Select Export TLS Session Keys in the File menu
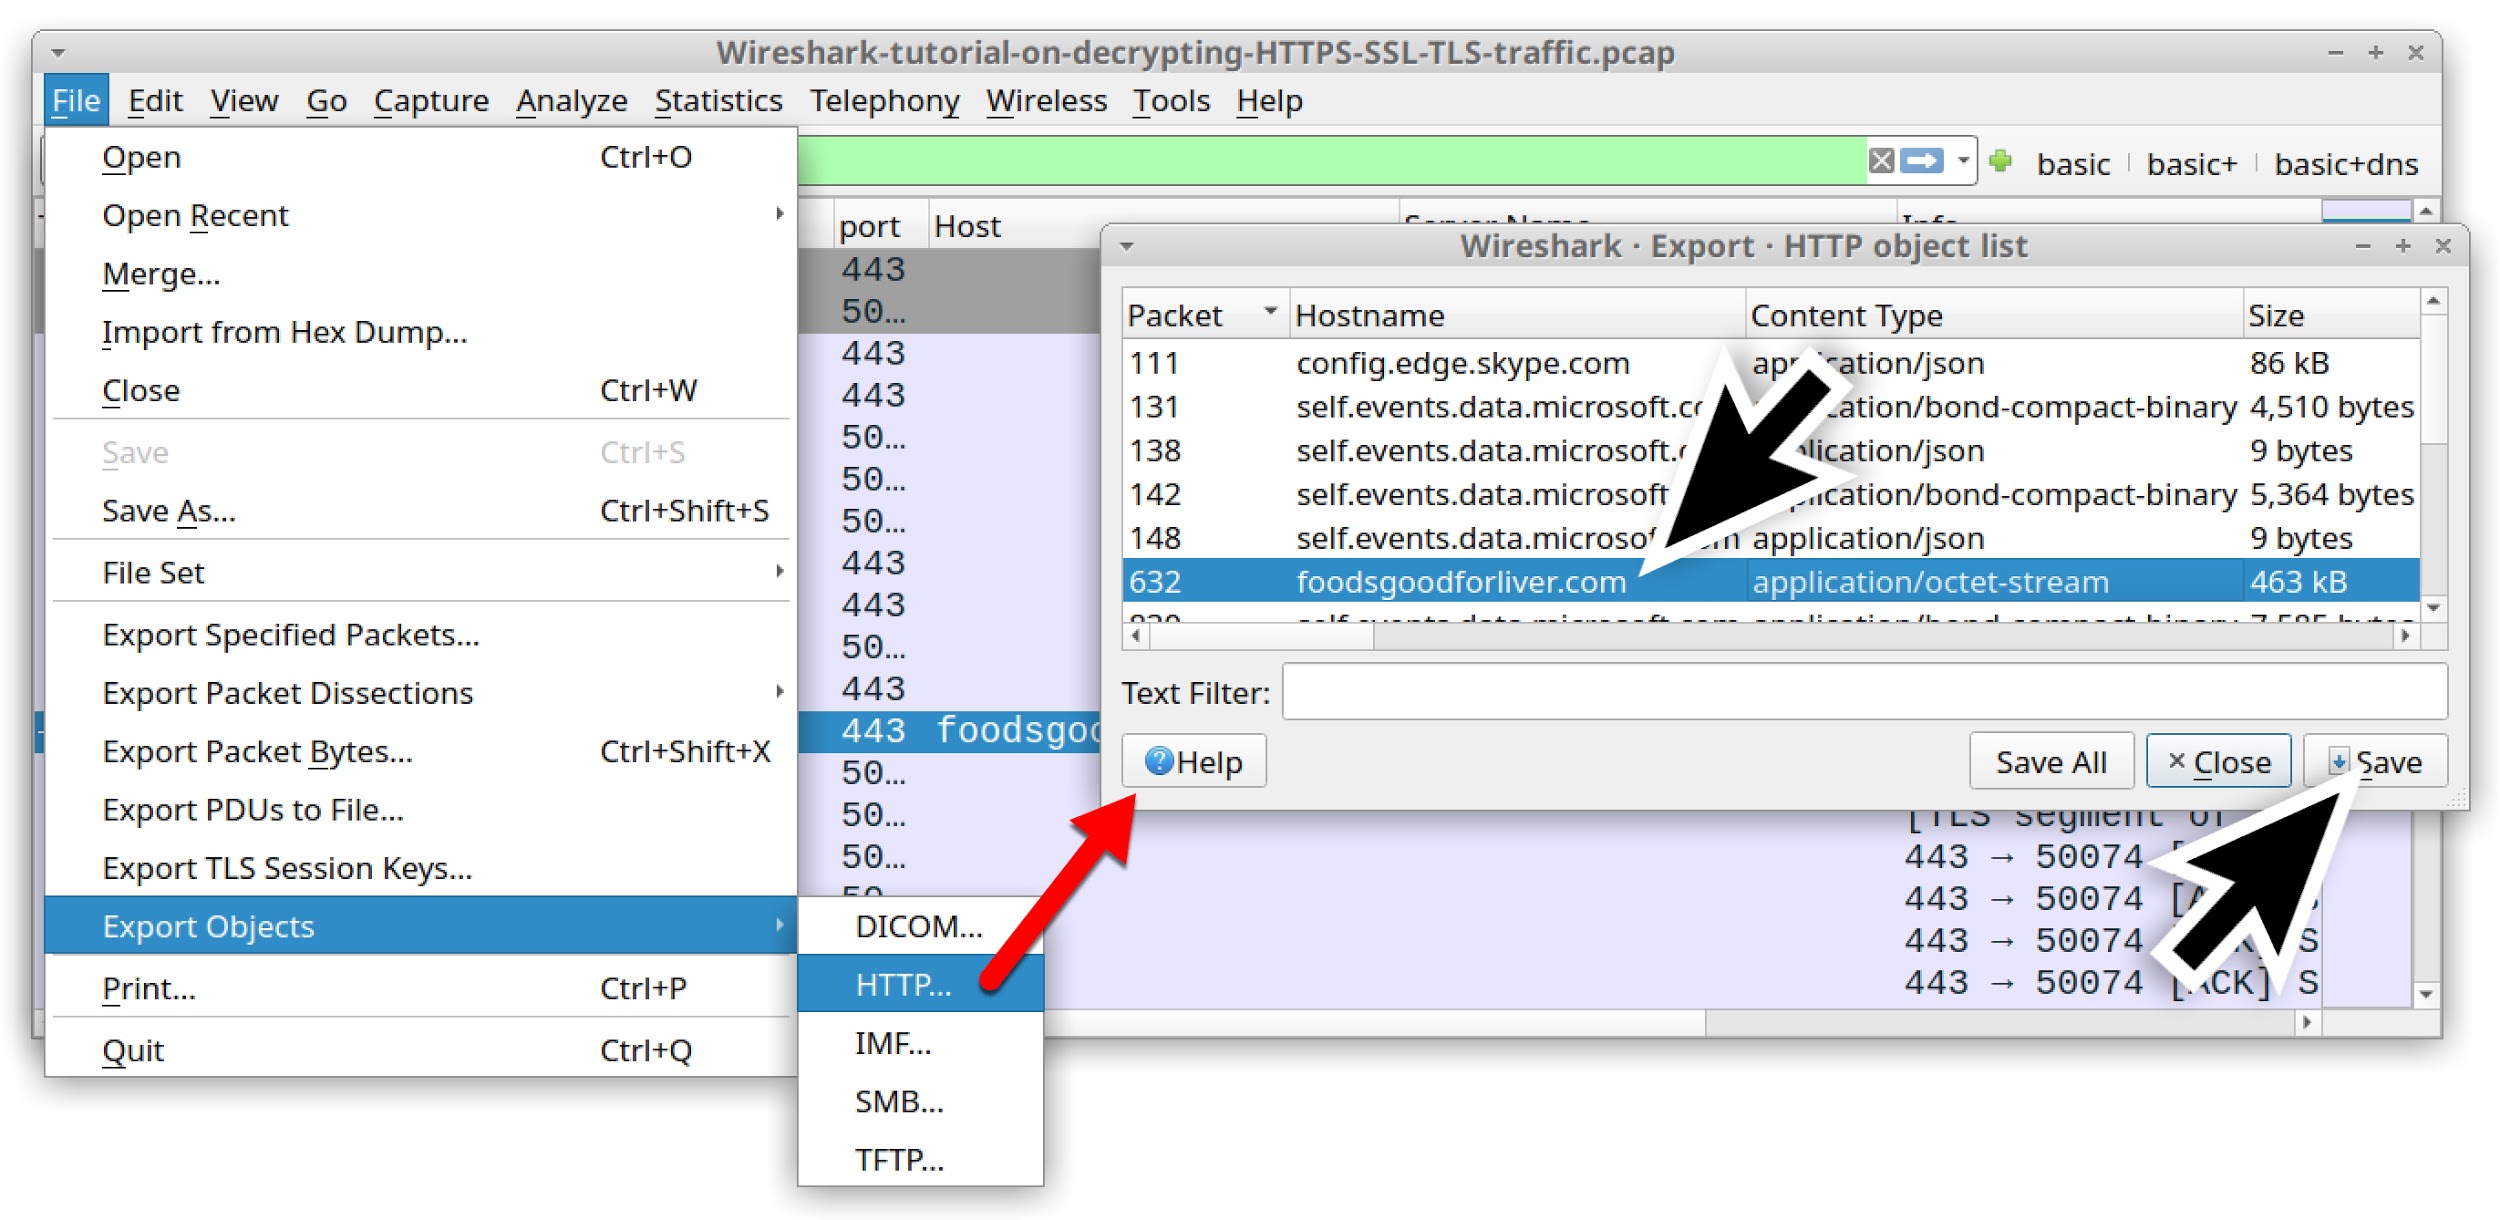 tap(286, 868)
